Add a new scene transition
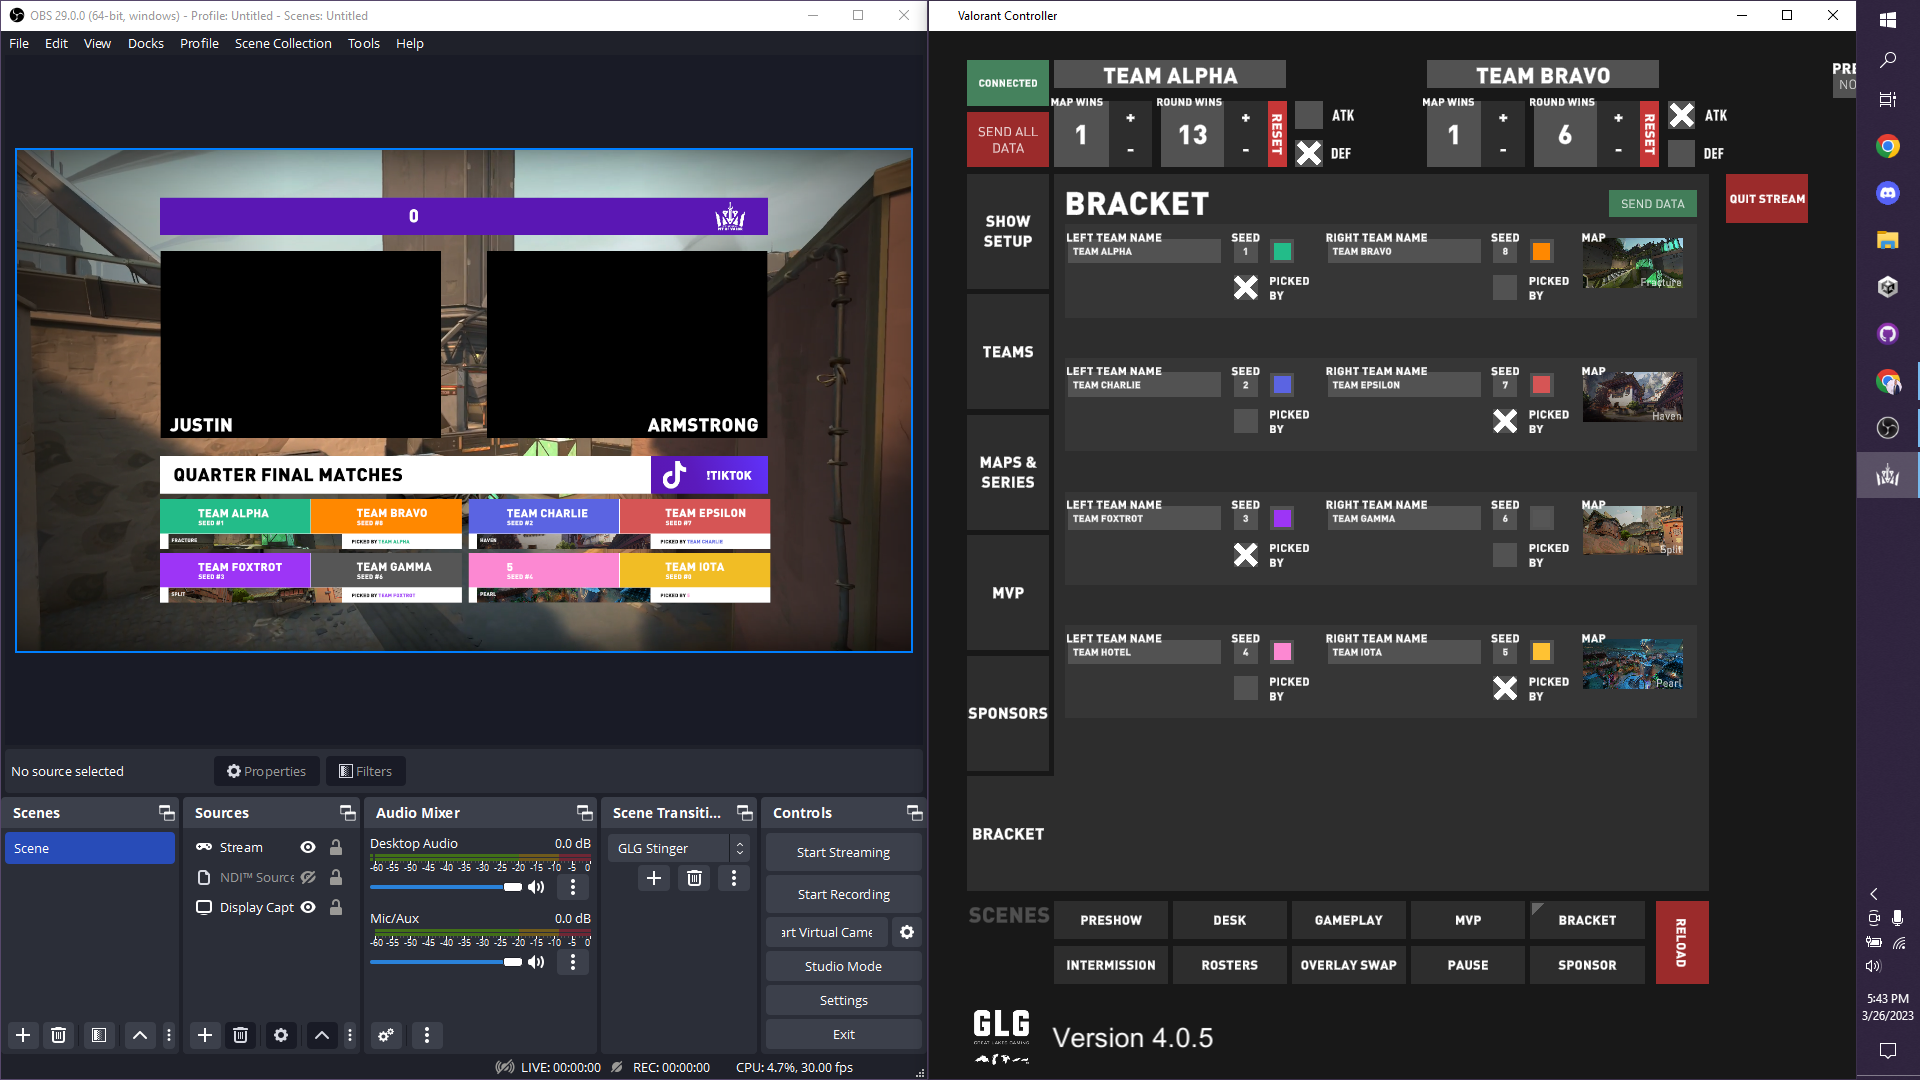1920x1080 pixels. 654,878
